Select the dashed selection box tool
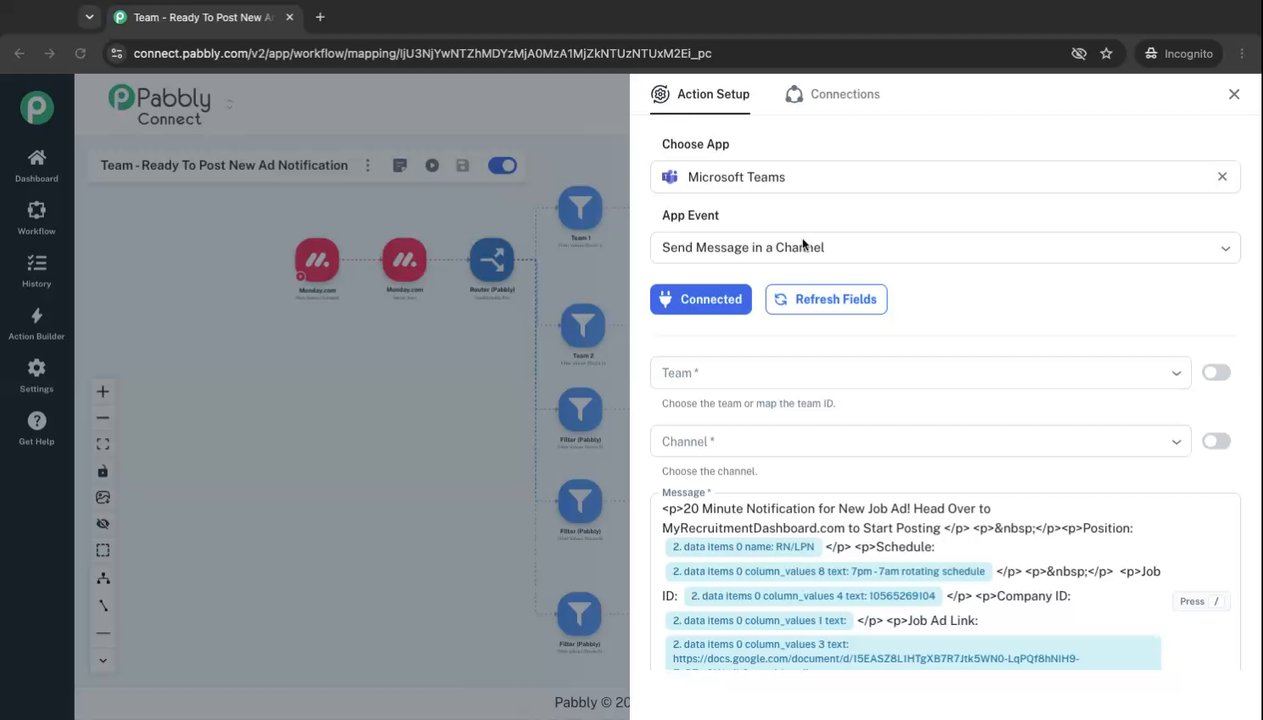This screenshot has height=720, width=1263. pyautogui.click(x=103, y=550)
